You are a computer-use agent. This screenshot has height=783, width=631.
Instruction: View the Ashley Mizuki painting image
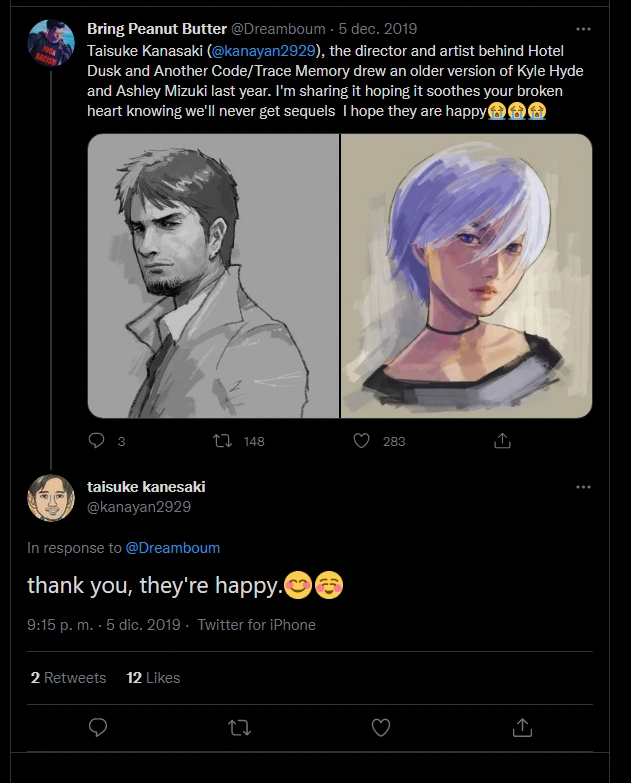467,275
